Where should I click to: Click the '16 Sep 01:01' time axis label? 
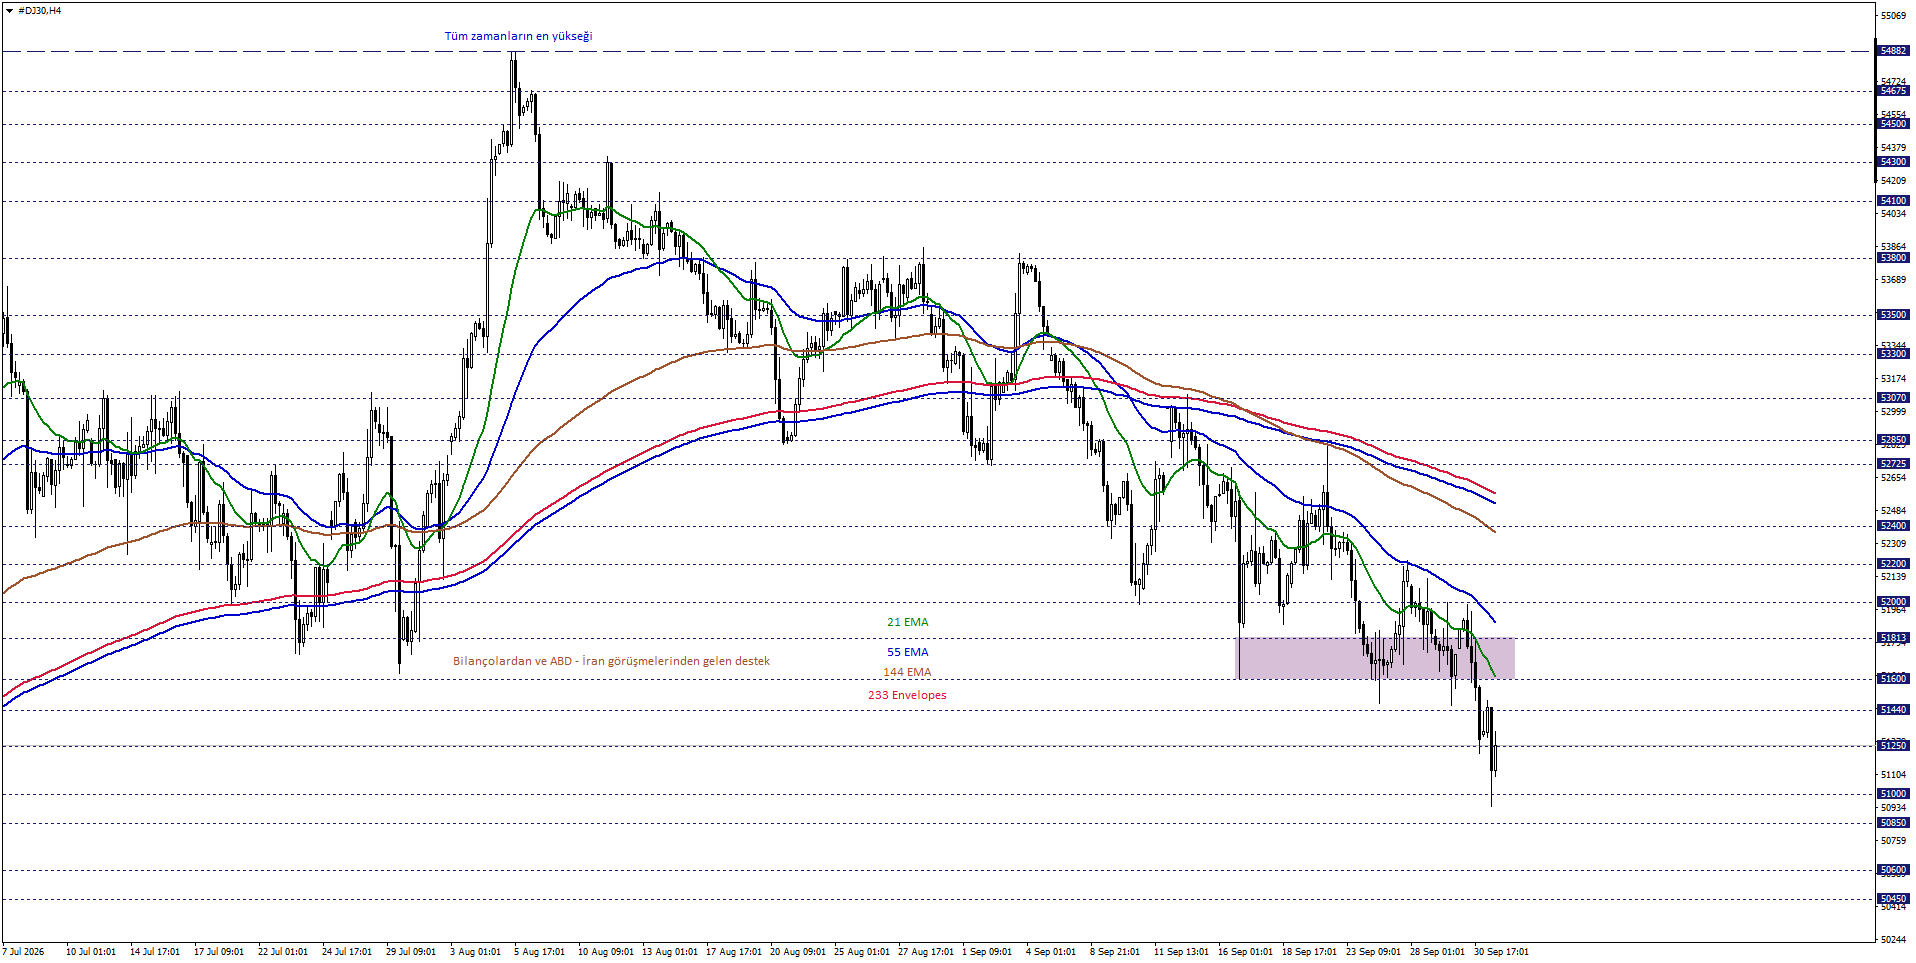pyautogui.click(x=1245, y=952)
